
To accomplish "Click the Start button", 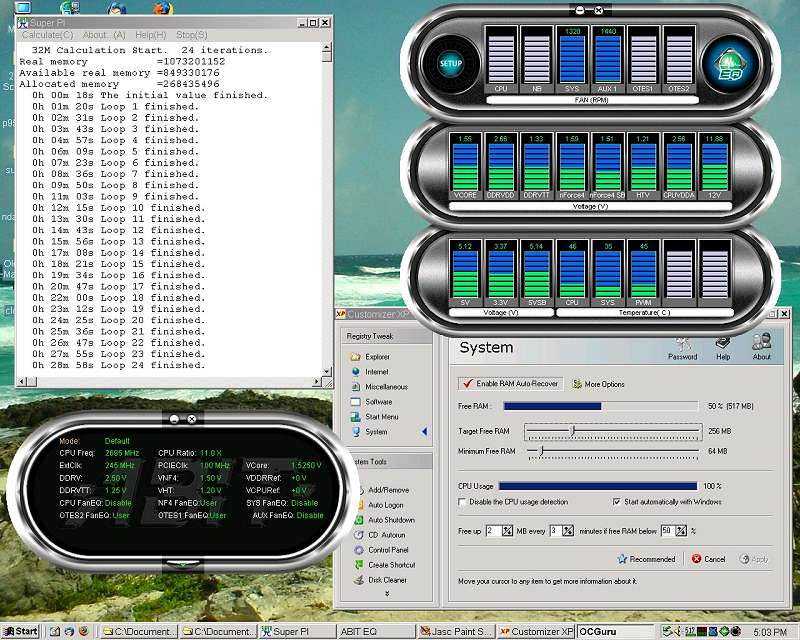I will coord(20,631).
